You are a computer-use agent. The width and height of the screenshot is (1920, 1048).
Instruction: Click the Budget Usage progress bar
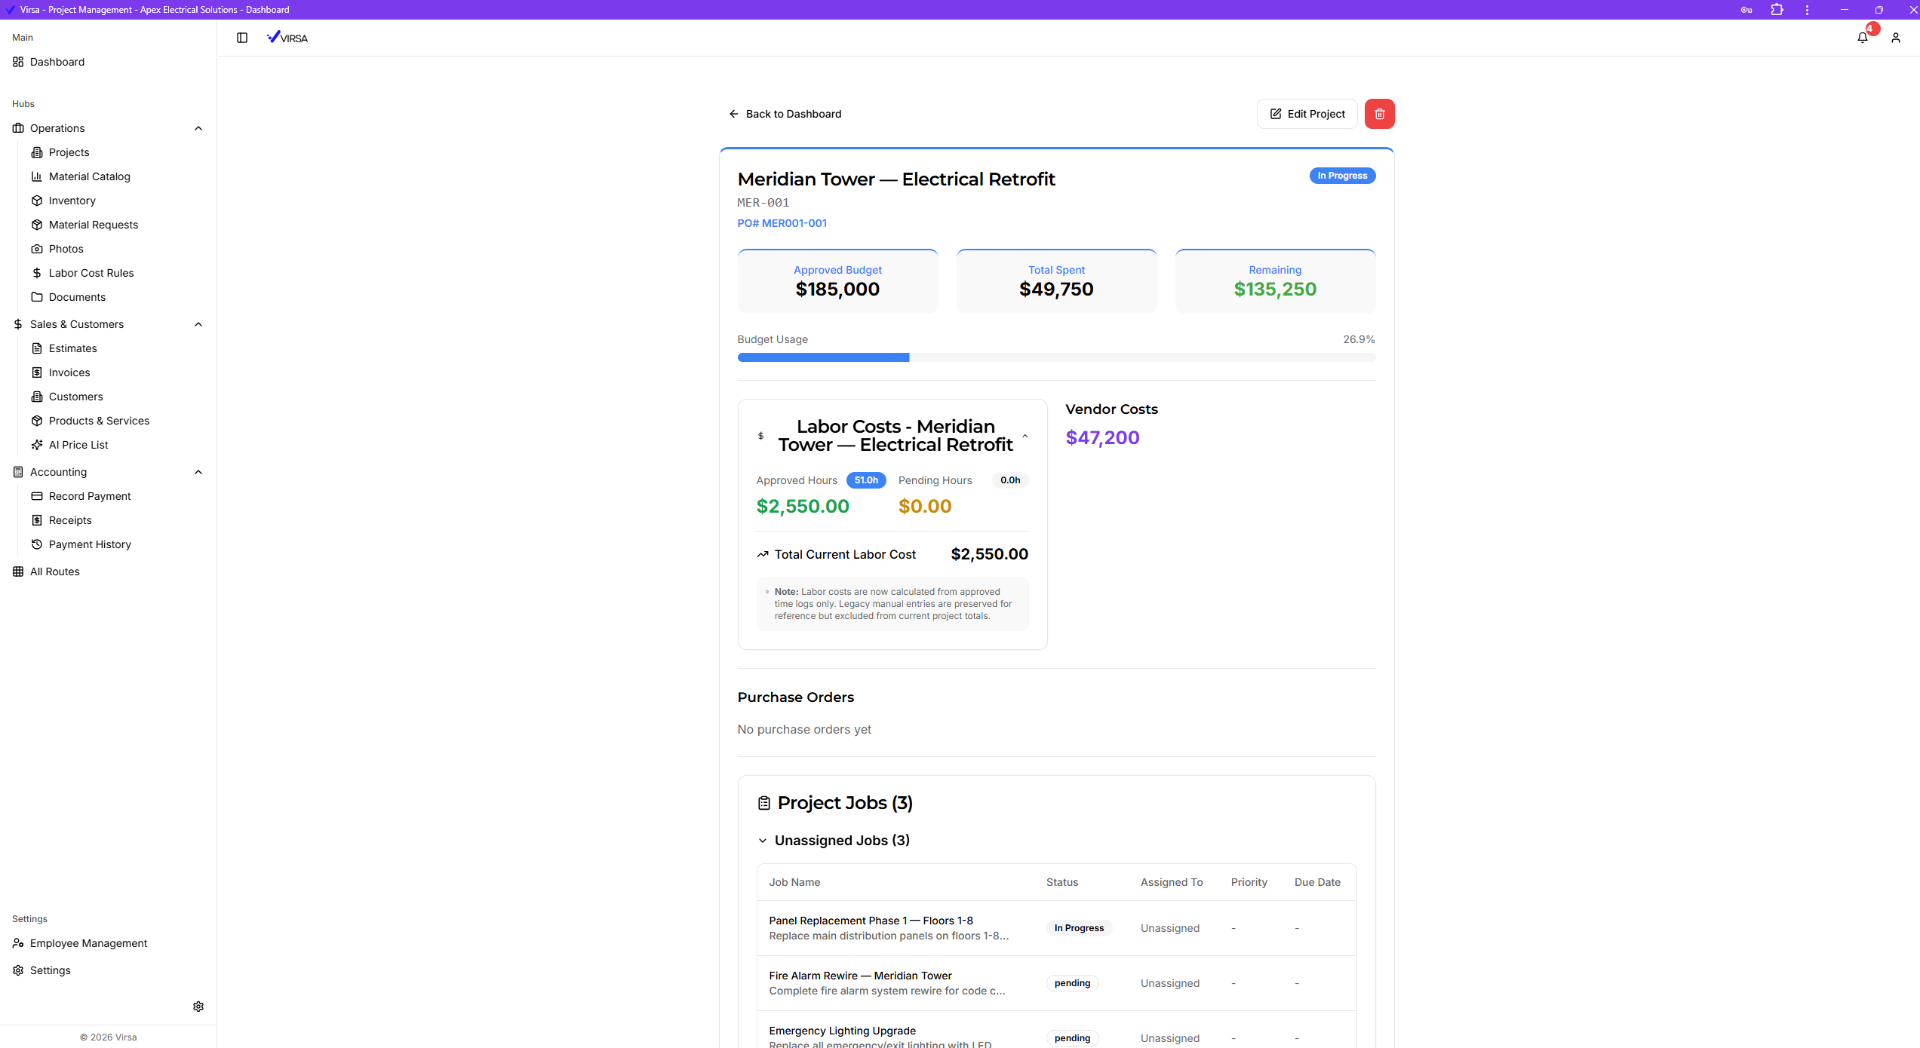pos(1056,358)
